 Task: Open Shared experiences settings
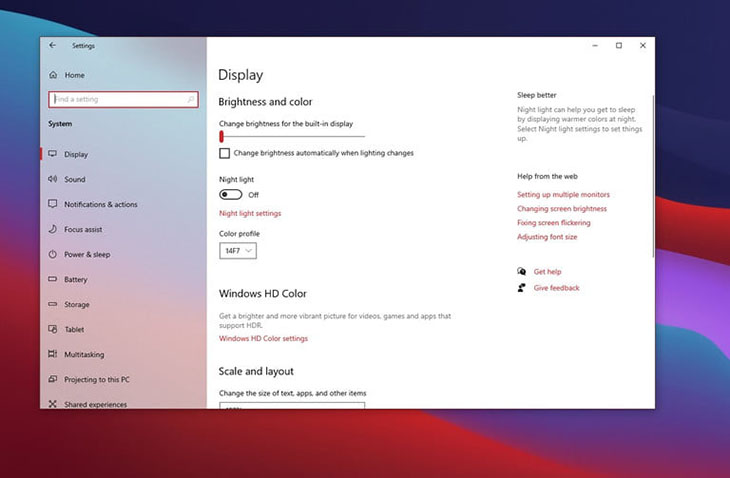click(x=95, y=404)
